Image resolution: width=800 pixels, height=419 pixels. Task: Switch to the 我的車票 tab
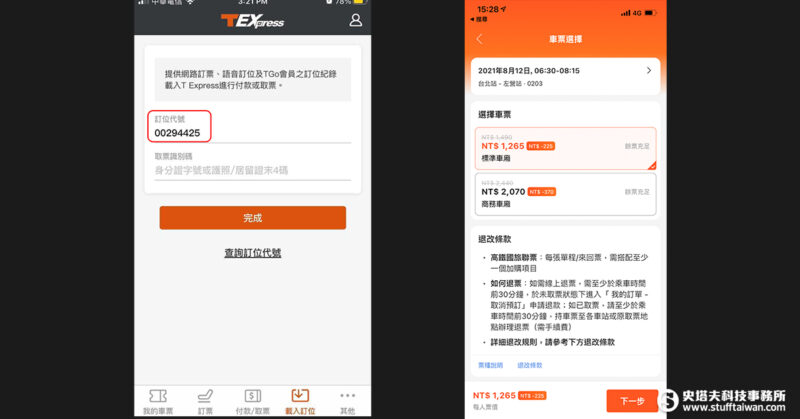[158, 402]
